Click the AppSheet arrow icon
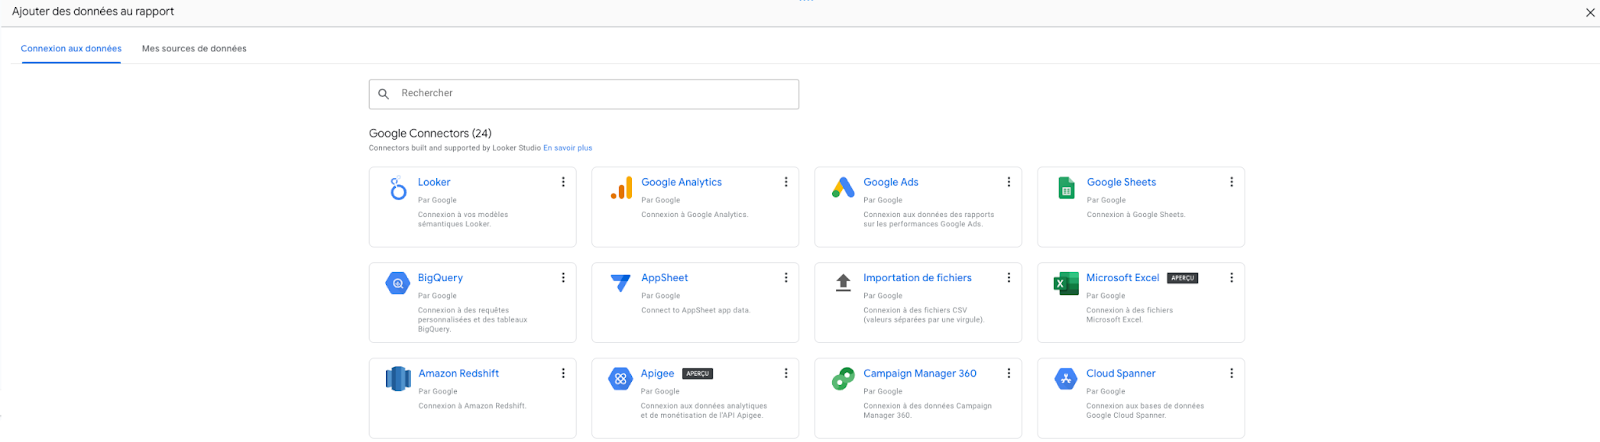Viewport: 1600px width, 442px height. [x=621, y=283]
